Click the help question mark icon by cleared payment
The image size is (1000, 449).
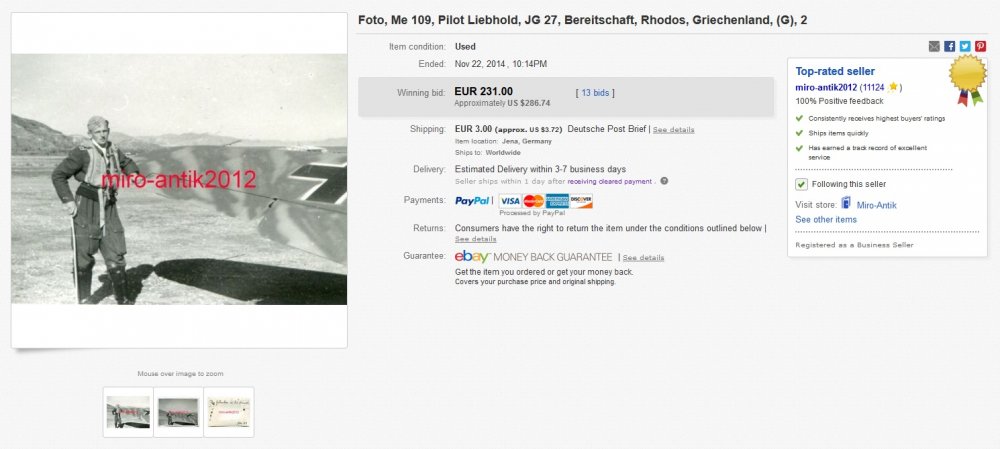(x=664, y=181)
